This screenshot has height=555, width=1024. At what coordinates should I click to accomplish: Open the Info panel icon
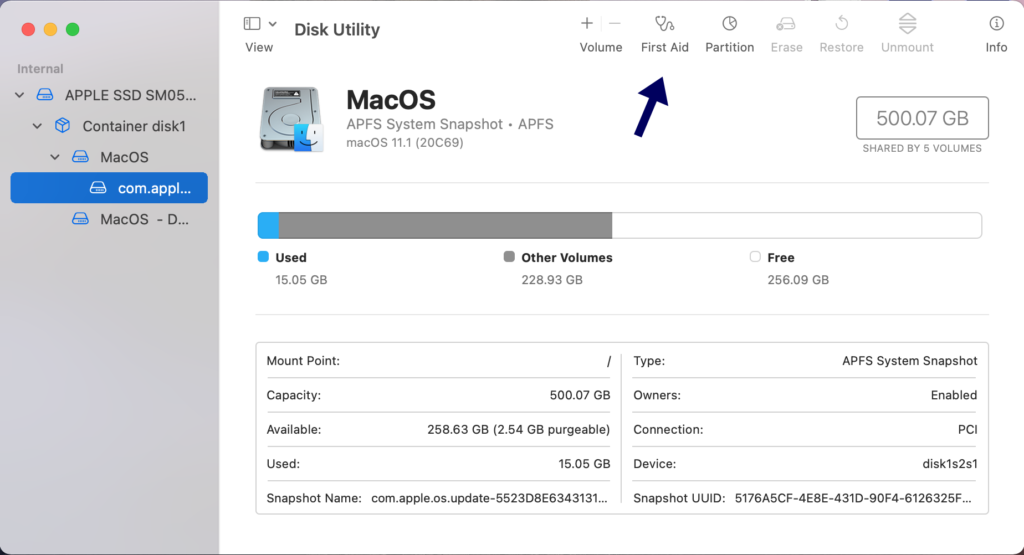[x=996, y=24]
